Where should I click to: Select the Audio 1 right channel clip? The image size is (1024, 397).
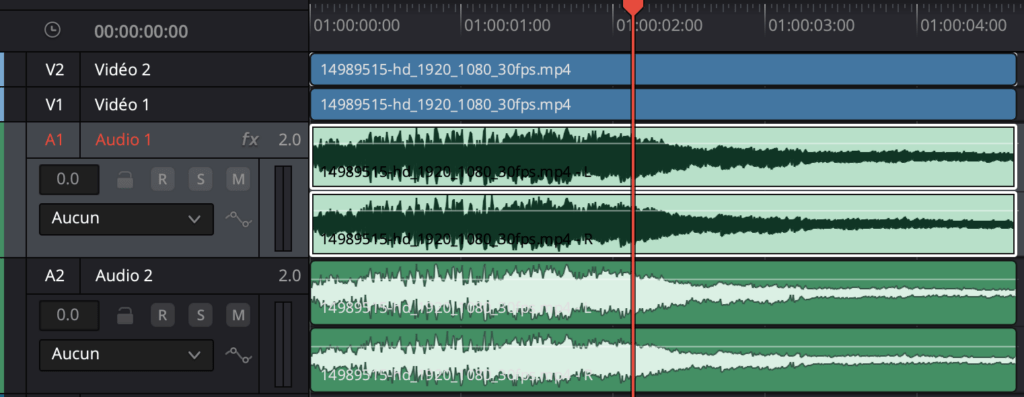pos(663,224)
